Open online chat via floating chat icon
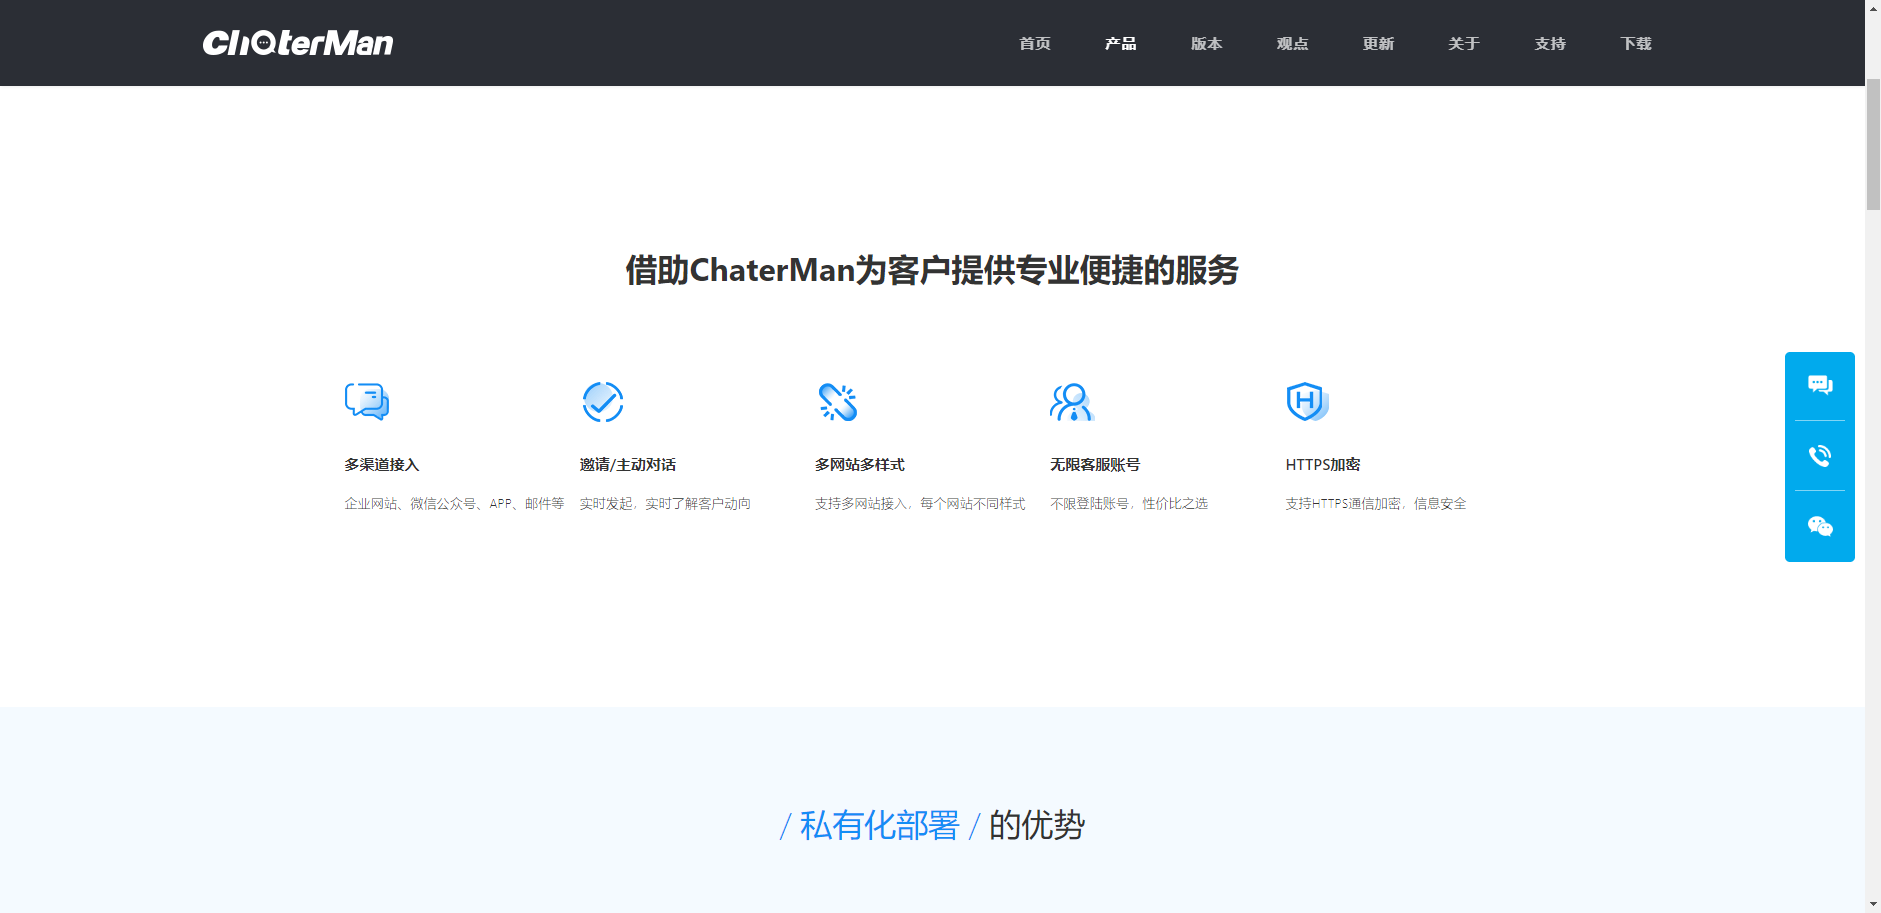This screenshot has width=1881, height=913. (x=1820, y=385)
